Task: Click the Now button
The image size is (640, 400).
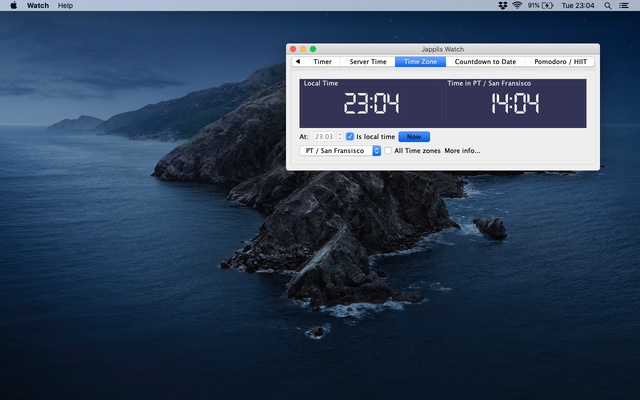Action: coord(414,137)
